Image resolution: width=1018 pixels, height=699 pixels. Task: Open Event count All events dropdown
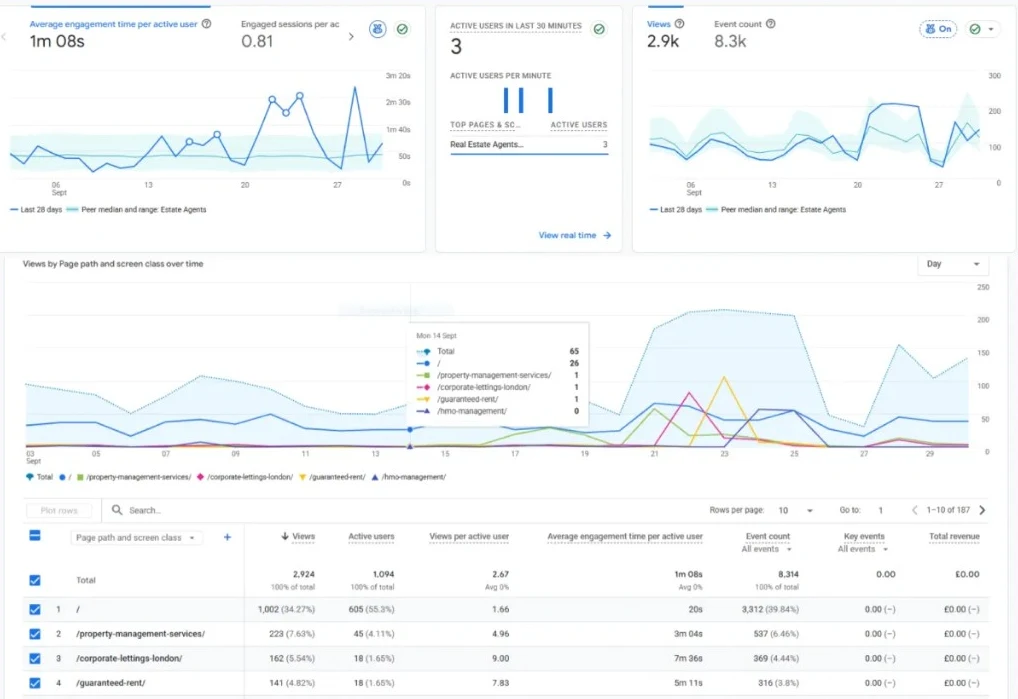click(767, 549)
